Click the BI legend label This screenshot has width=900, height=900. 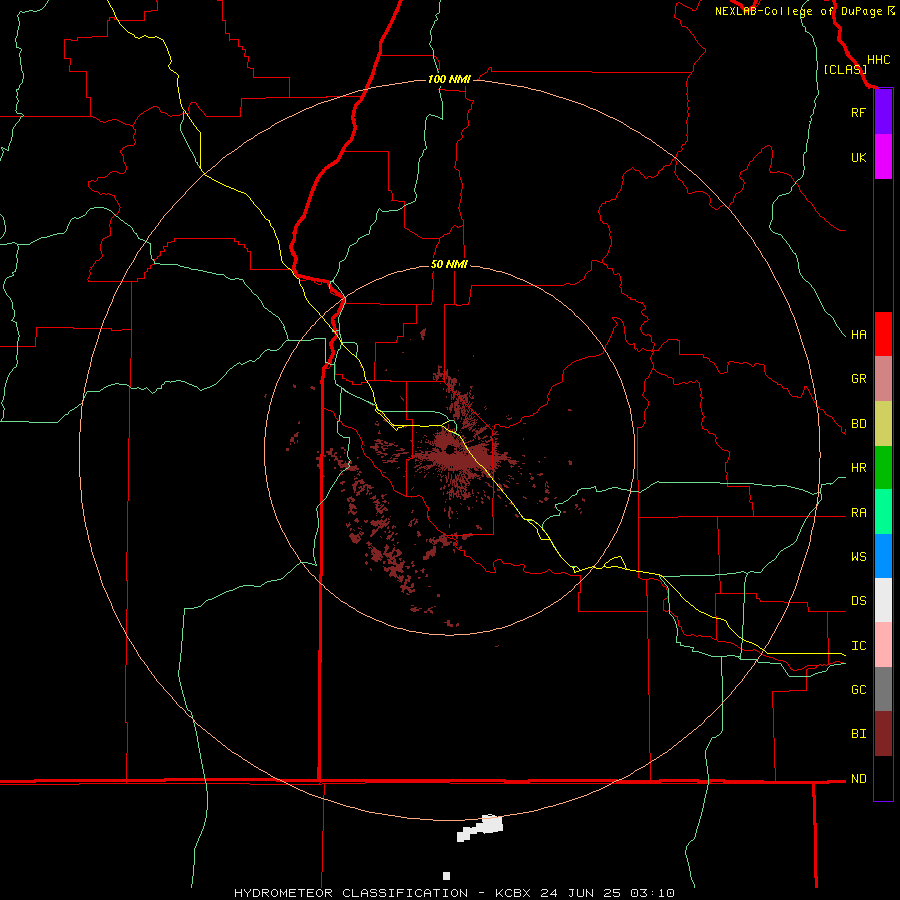[858, 734]
